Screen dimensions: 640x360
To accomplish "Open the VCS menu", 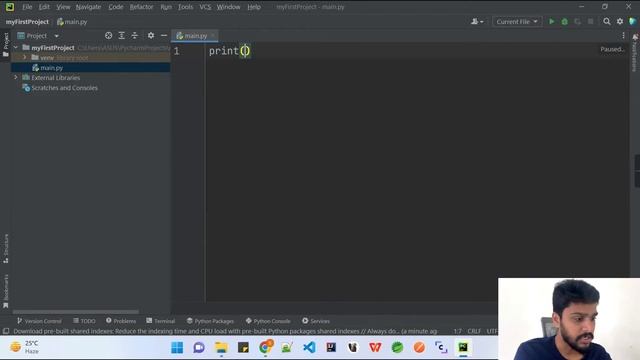I will tap(205, 7).
